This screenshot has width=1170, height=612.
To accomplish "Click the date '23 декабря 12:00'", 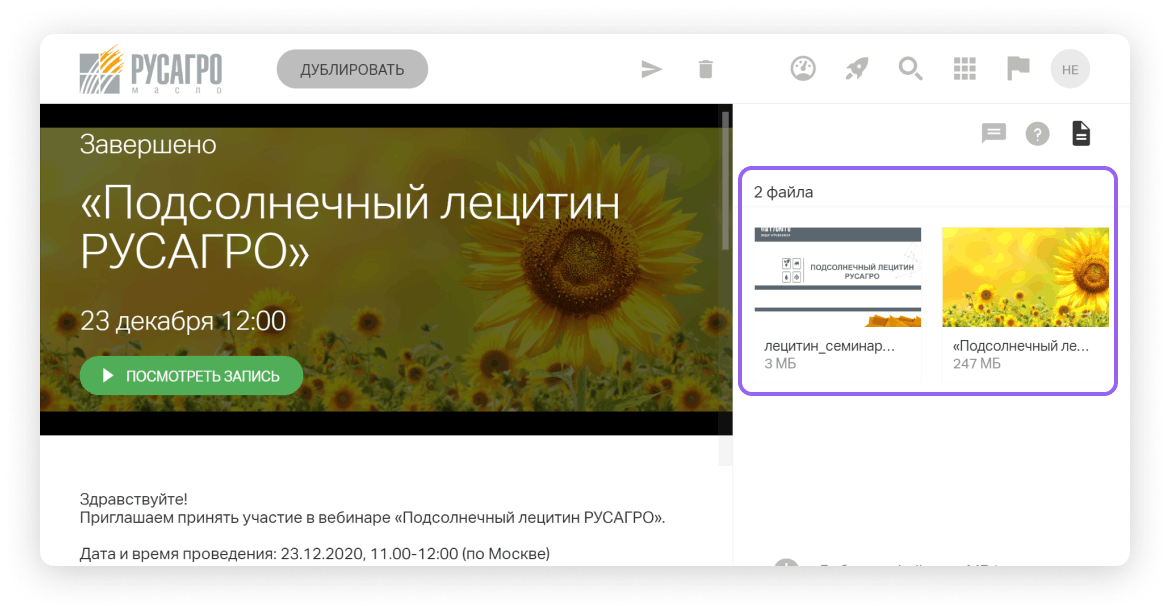I will coord(183,321).
